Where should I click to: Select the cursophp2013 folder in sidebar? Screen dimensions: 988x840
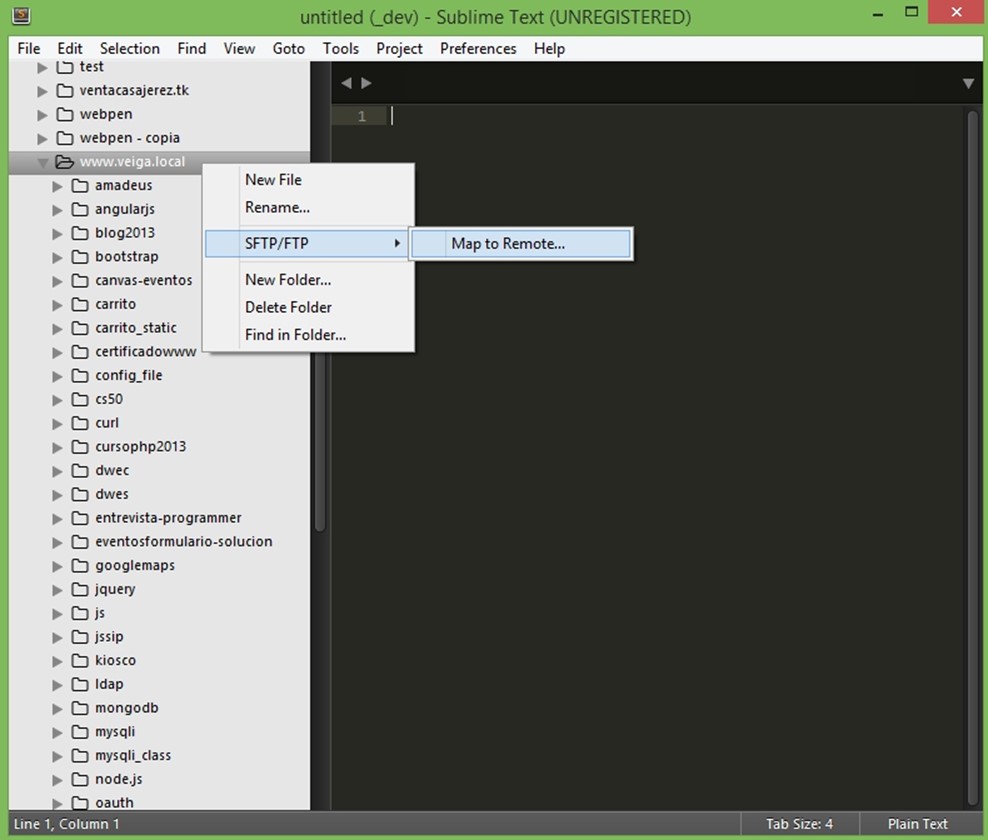[140, 446]
